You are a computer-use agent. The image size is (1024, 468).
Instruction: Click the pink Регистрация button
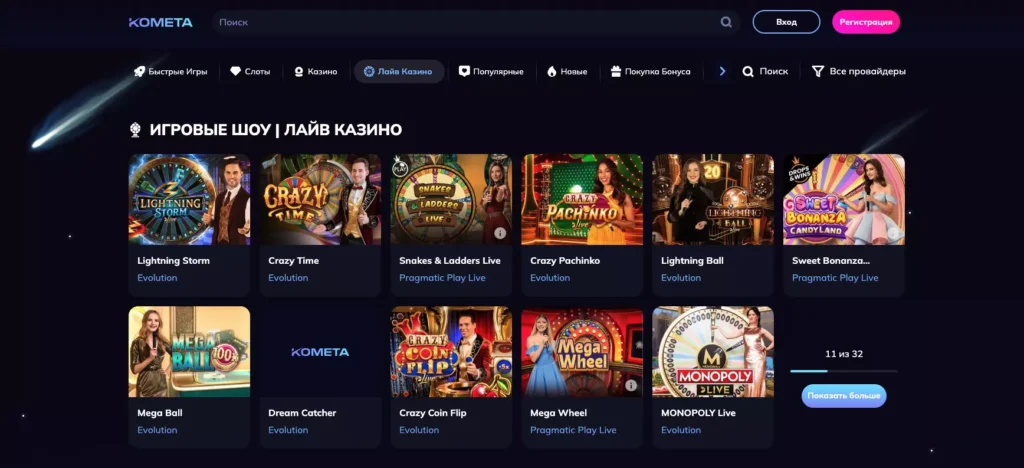pyautogui.click(x=866, y=22)
